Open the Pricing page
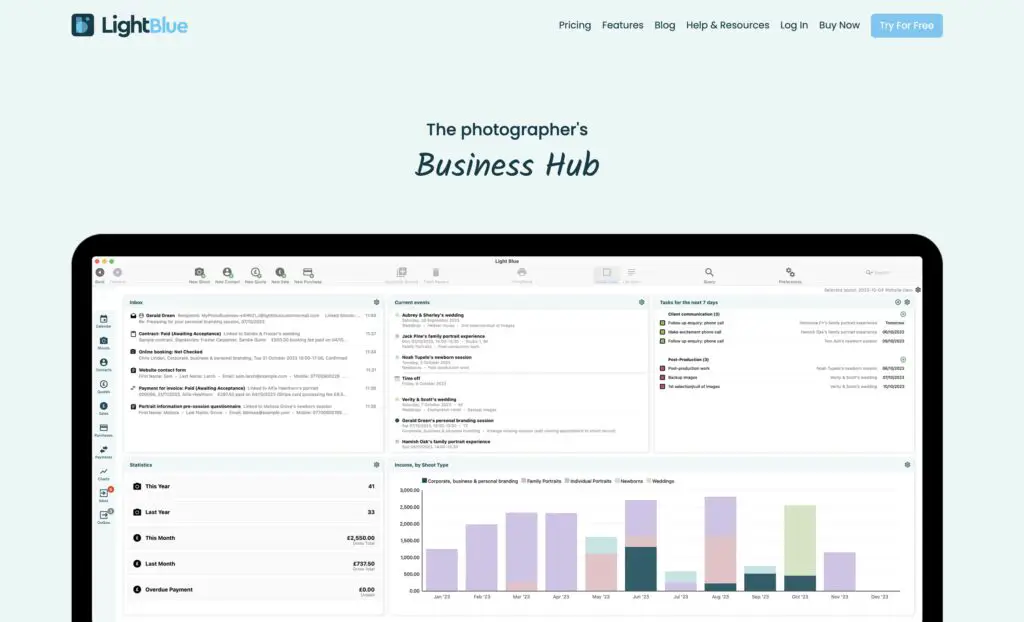 [x=575, y=25]
